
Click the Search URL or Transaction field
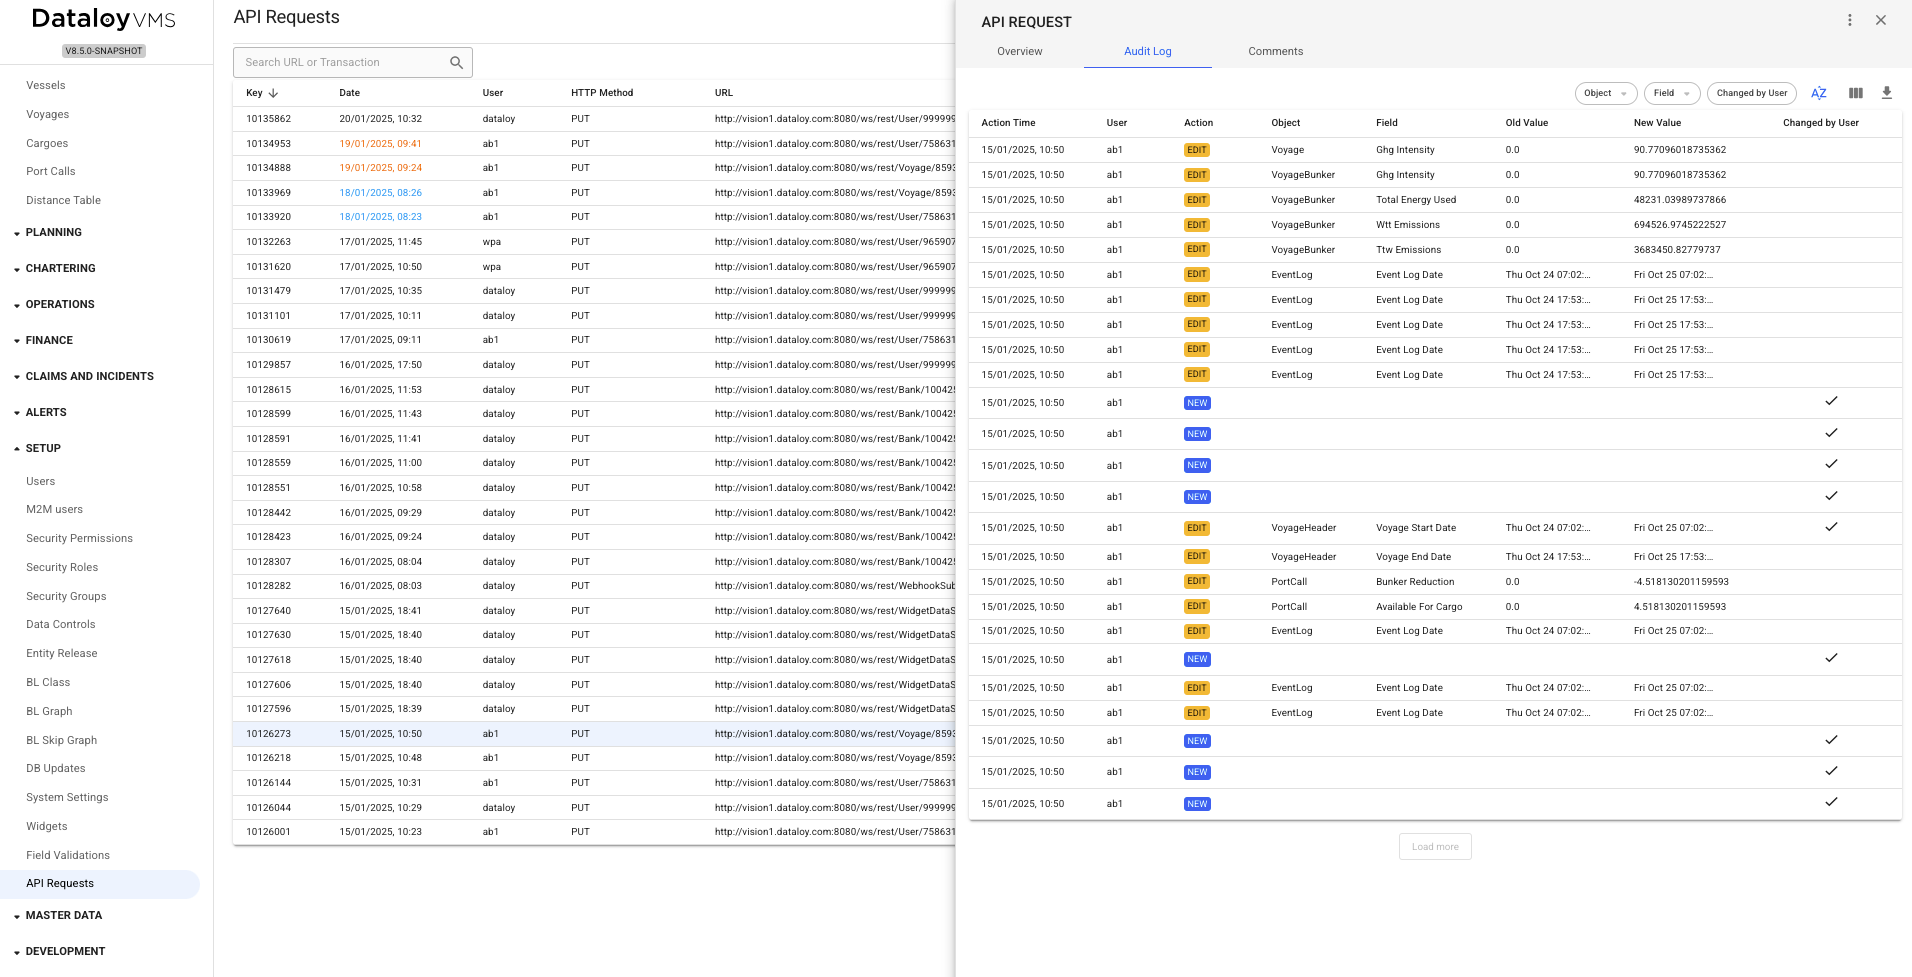[340, 62]
